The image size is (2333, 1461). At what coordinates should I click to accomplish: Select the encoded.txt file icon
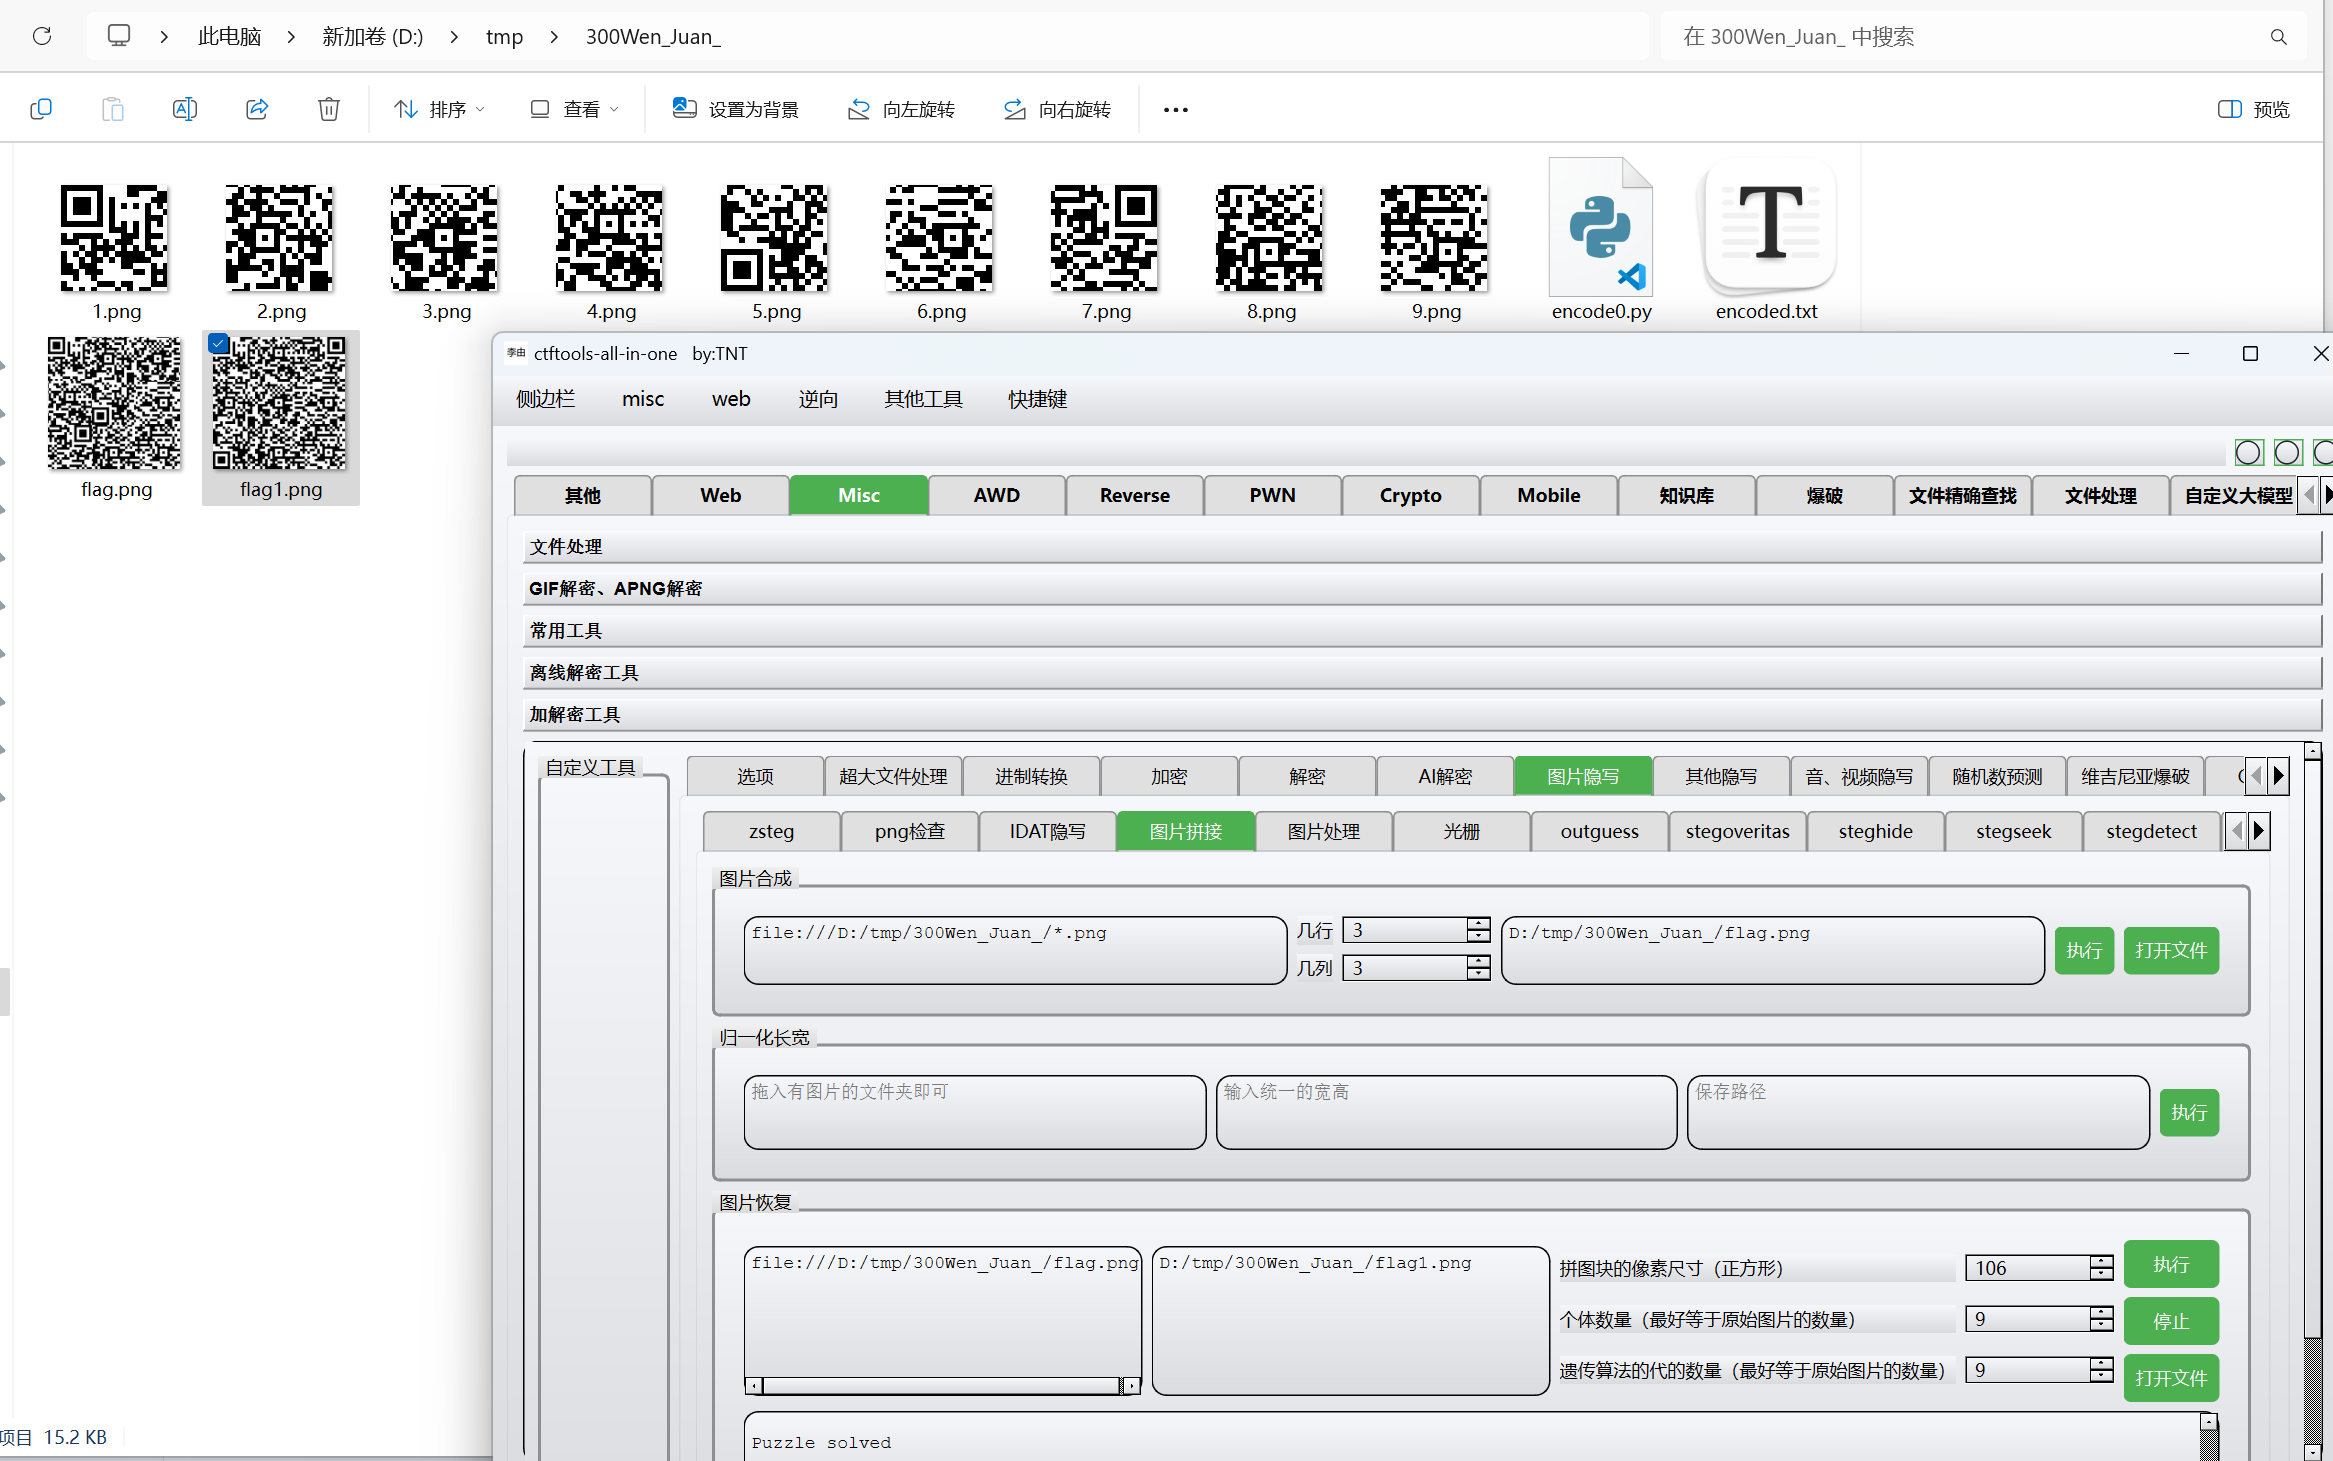1767,228
